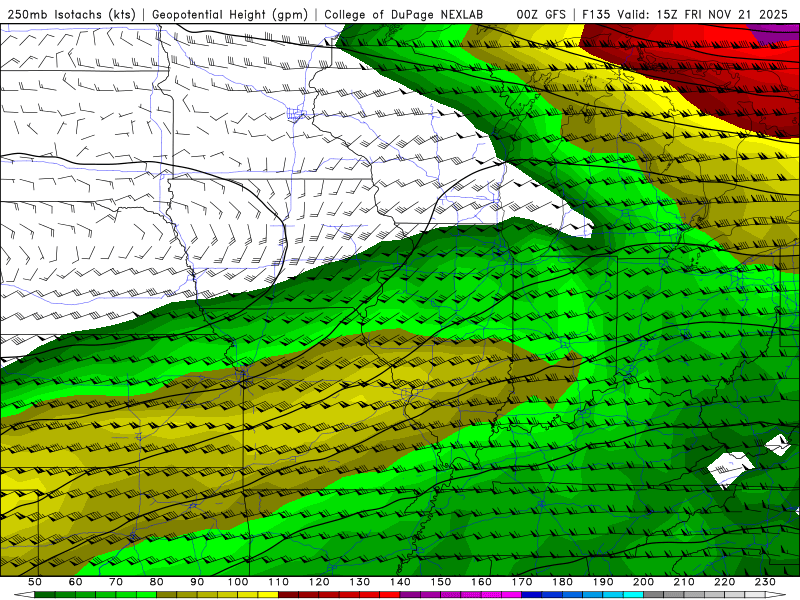Image resolution: width=800 pixels, height=600 pixels.
Task: Pick the dark gray swatch right of 200
Action: (x=654, y=595)
